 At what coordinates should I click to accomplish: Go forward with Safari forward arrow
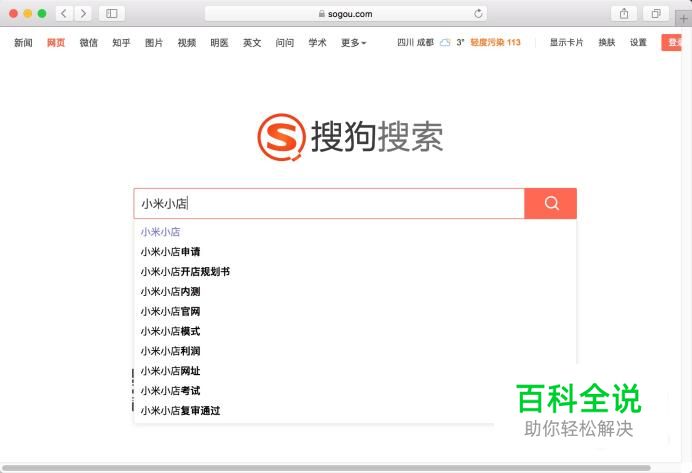83,14
